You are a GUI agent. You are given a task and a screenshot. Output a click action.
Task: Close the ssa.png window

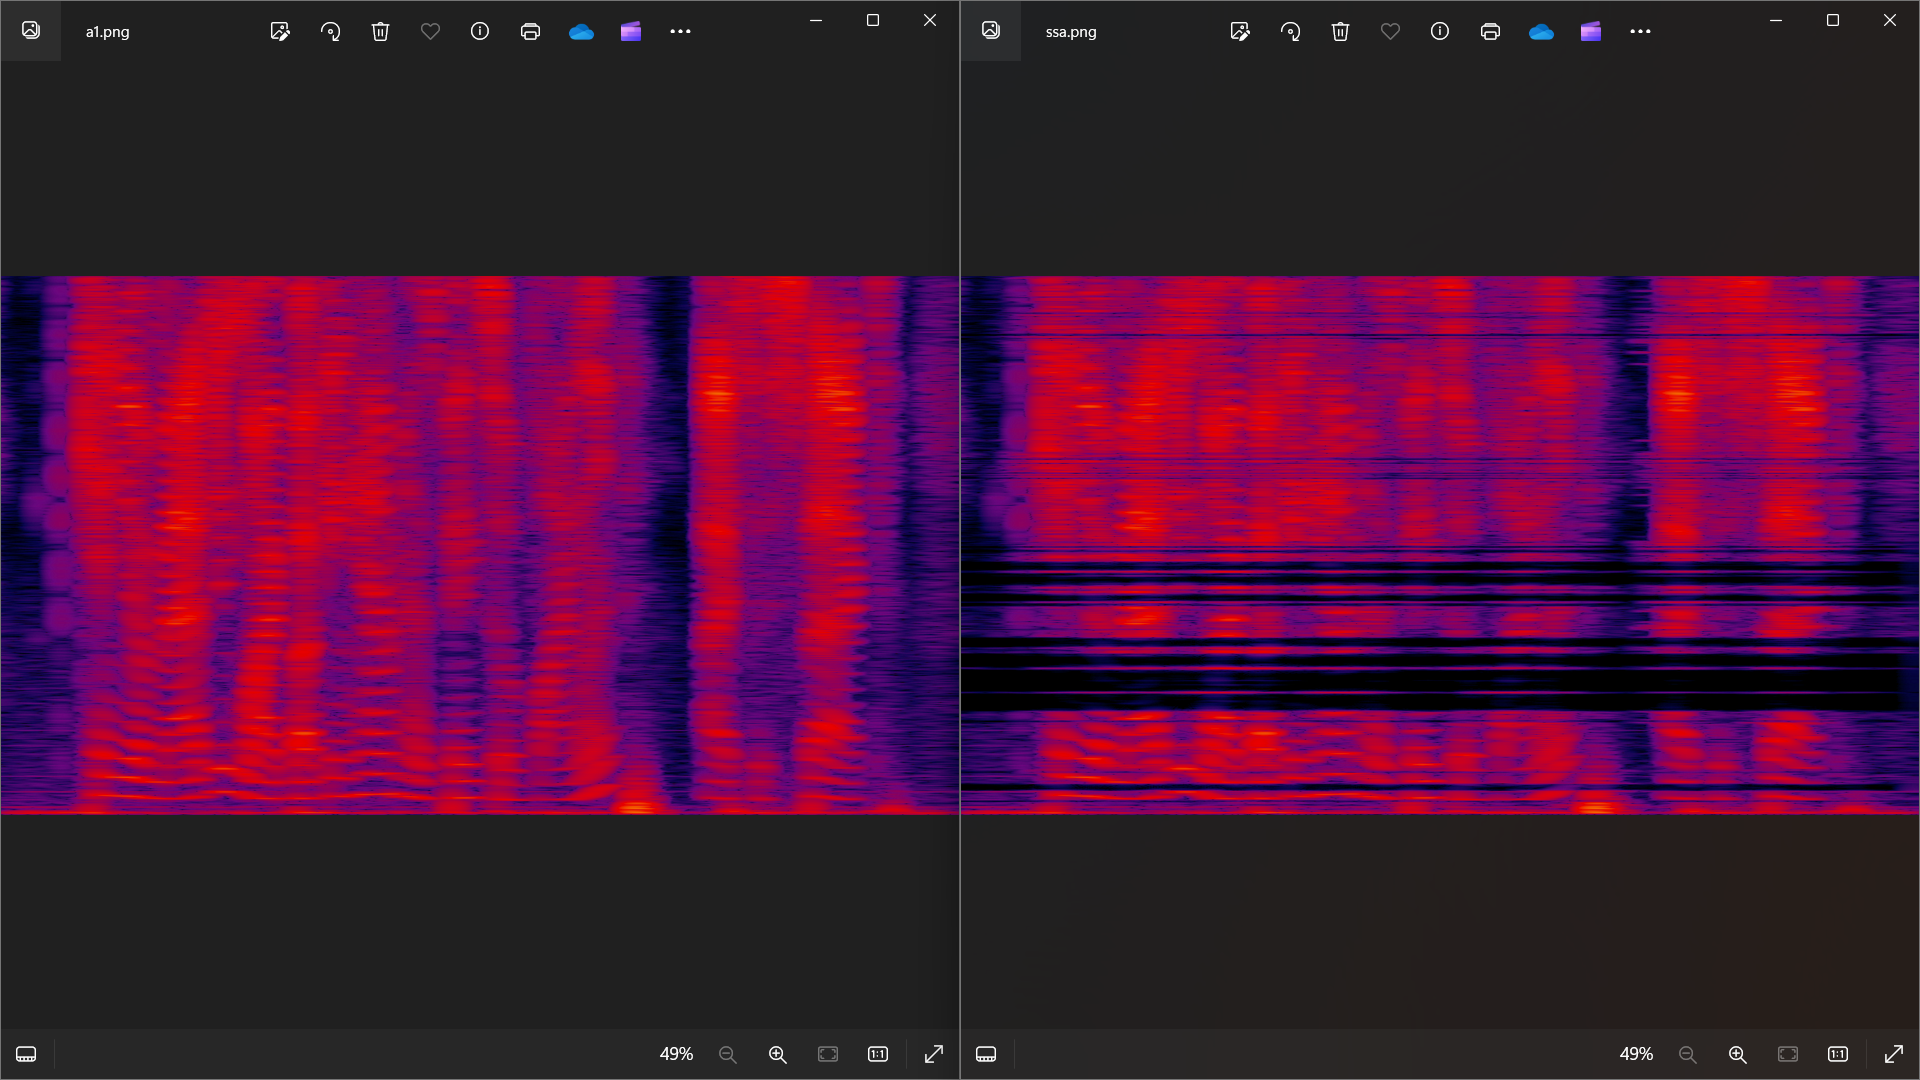[1890, 20]
